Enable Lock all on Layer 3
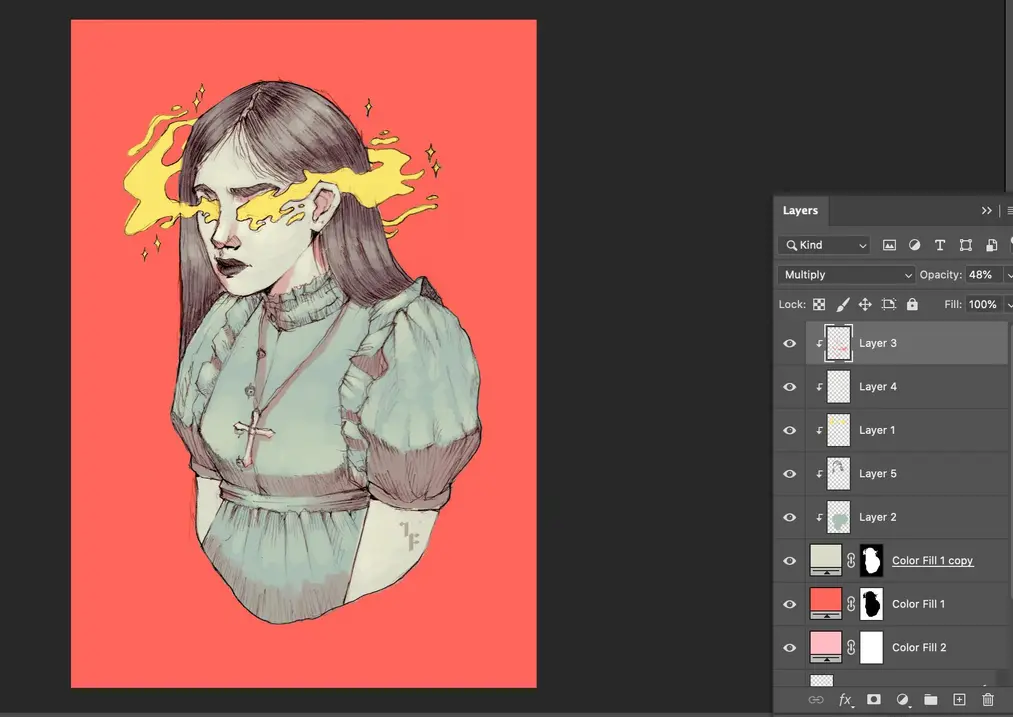1013x717 pixels. pyautogui.click(x=912, y=304)
